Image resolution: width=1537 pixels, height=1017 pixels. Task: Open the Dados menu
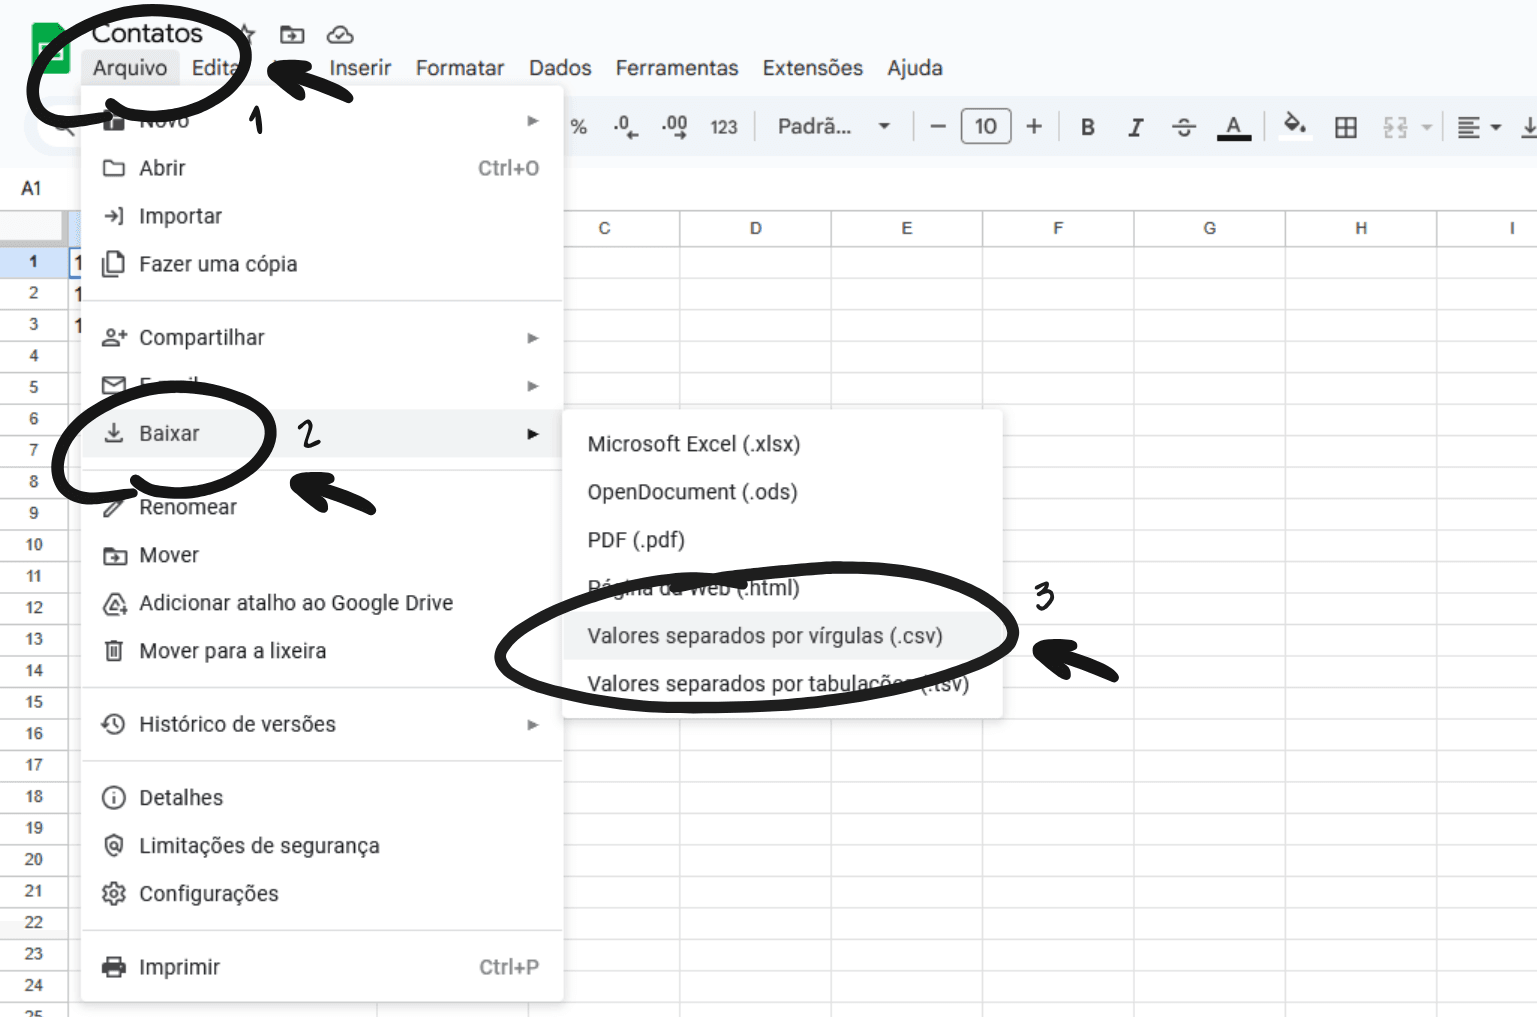click(x=560, y=68)
